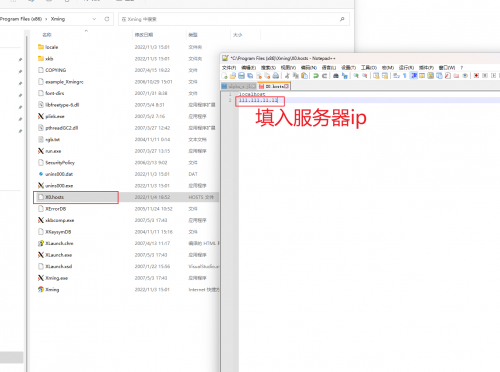500x372 pixels.
Task: Select the X0.hosts file in the list
Action: tap(76, 197)
